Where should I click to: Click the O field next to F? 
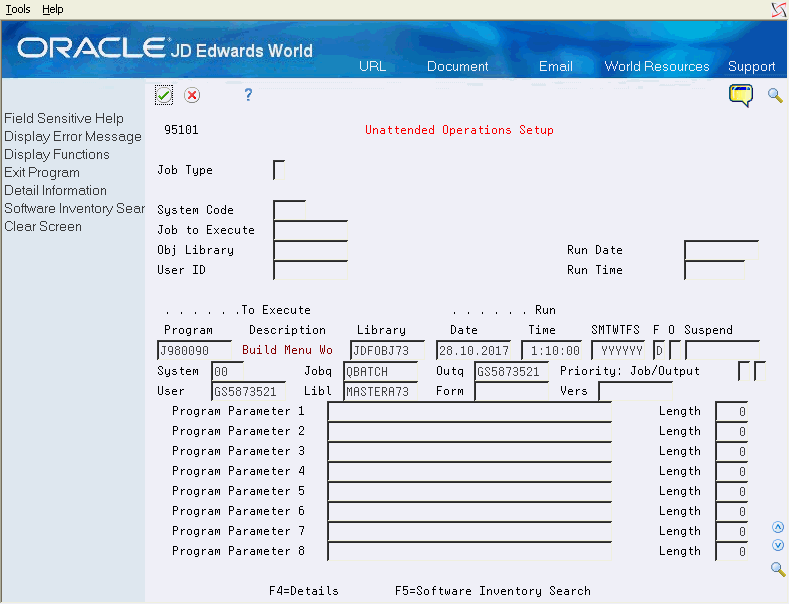pos(675,350)
